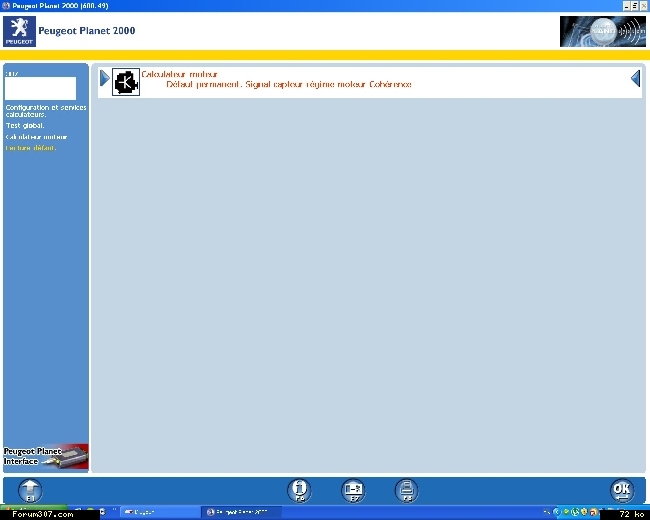Restore down the Peugeot Planet 2000 window

coord(635,6)
